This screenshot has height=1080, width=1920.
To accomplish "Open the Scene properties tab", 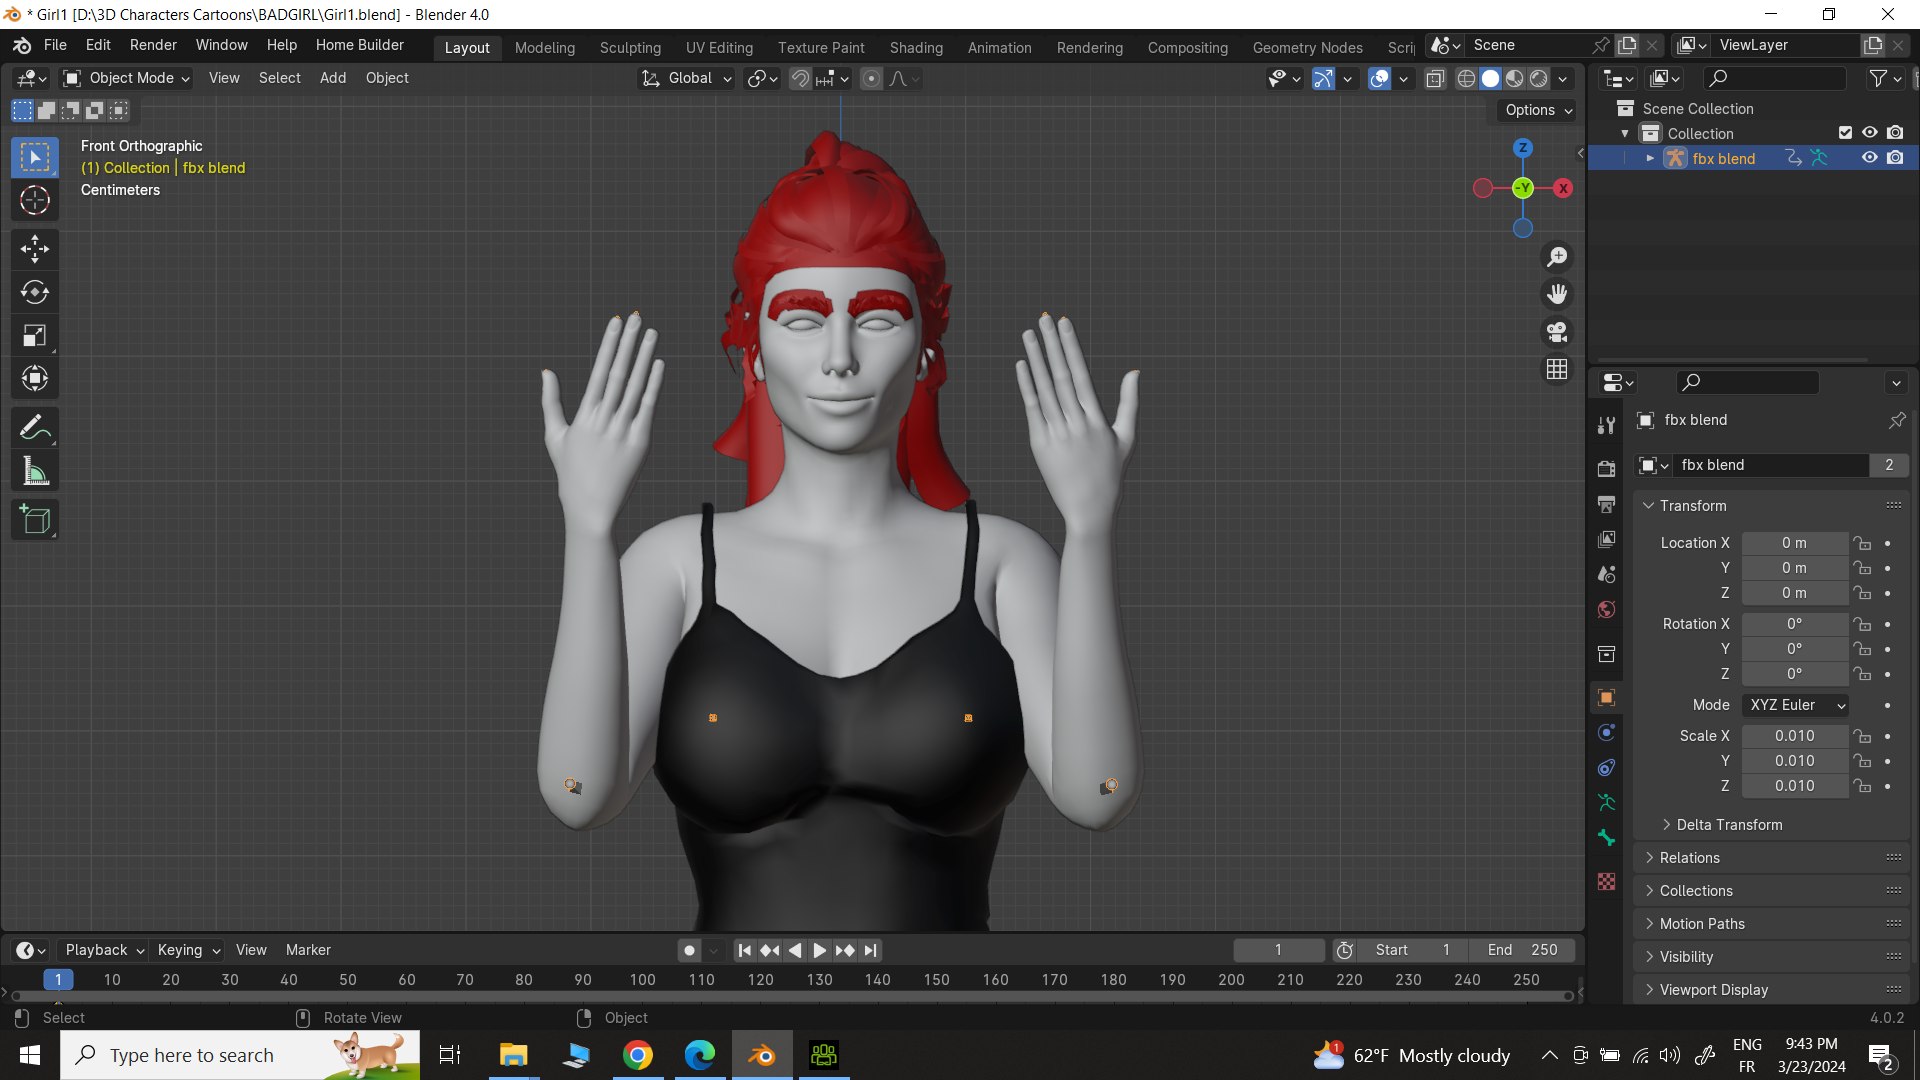I will tap(1606, 574).
